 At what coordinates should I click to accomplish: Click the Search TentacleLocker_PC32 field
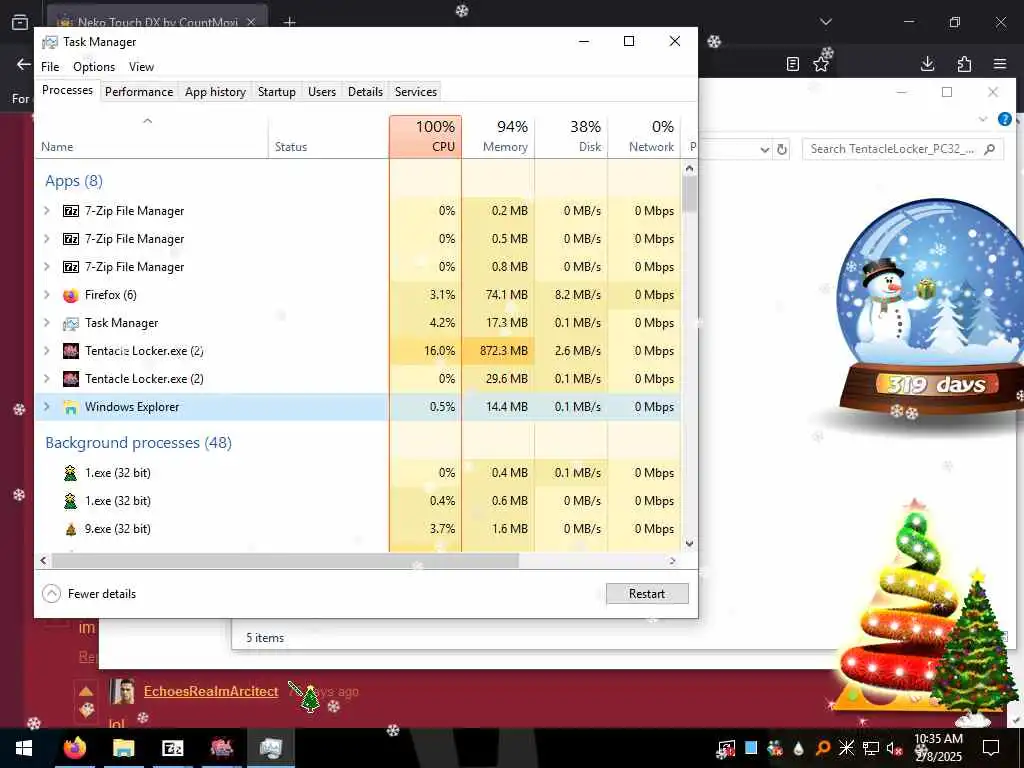(903, 149)
